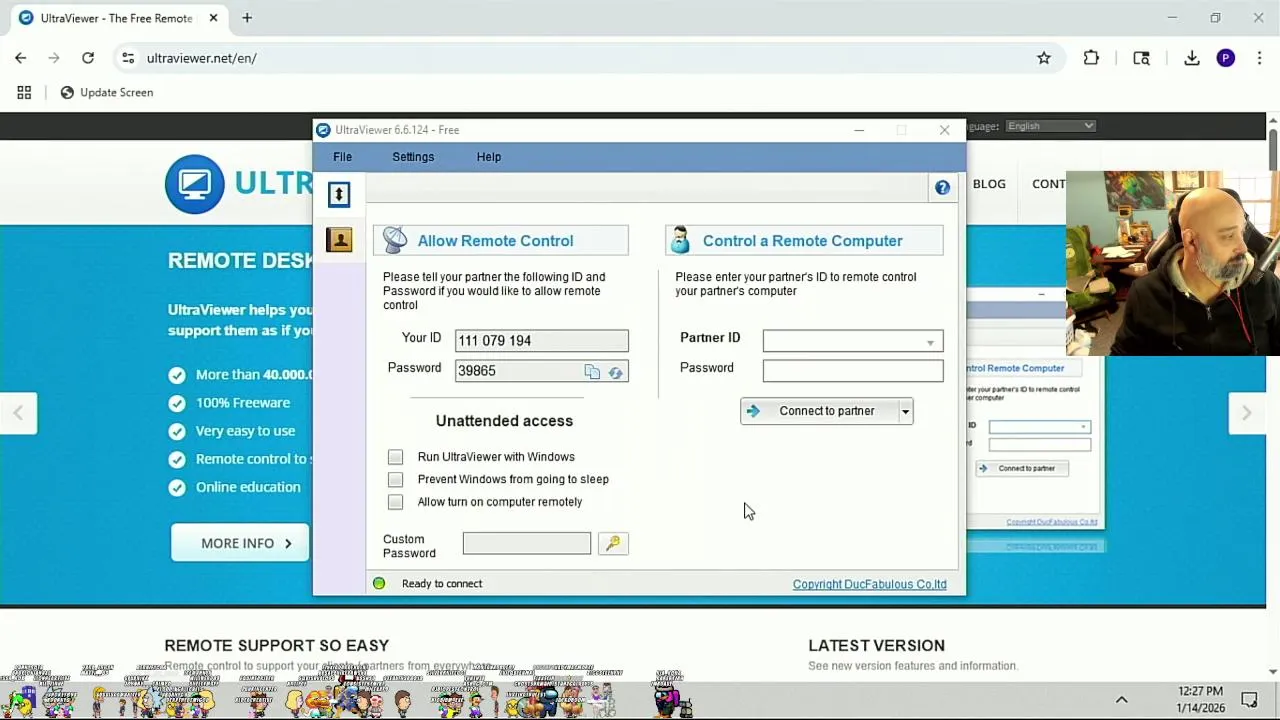The image size is (1280, 720).
Task: Open the UltraViewer contacts sidebar icon
Action: coord(339,240)
